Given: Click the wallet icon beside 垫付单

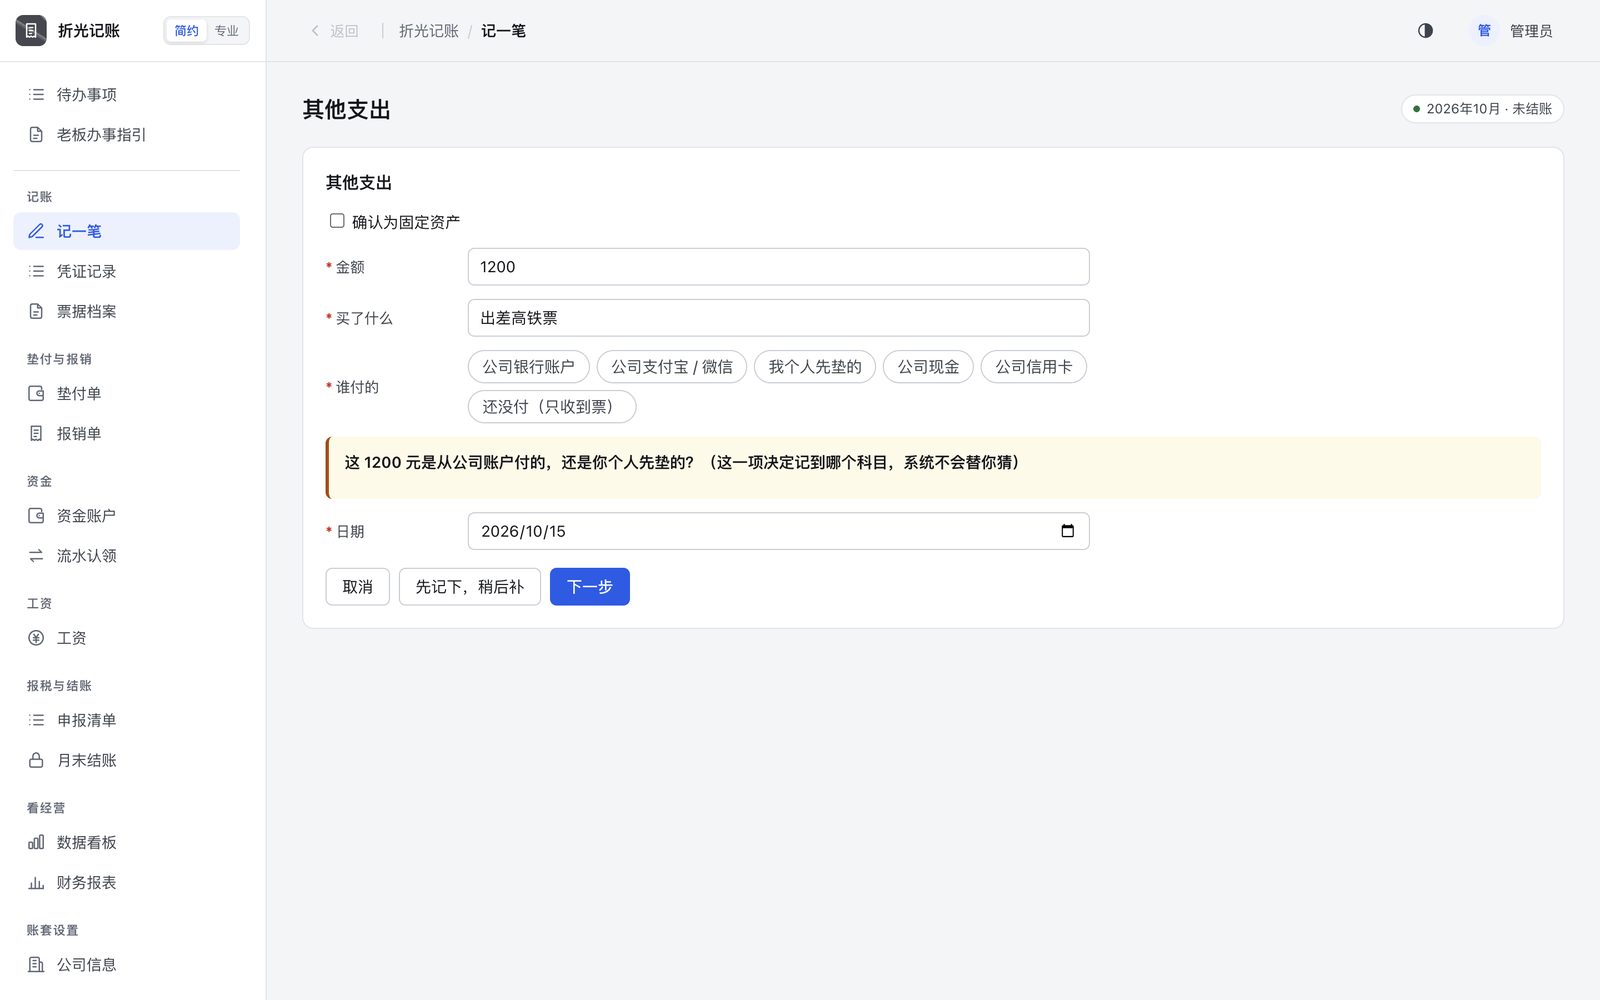Looking at the screenshot, I should tap(36, 393).
